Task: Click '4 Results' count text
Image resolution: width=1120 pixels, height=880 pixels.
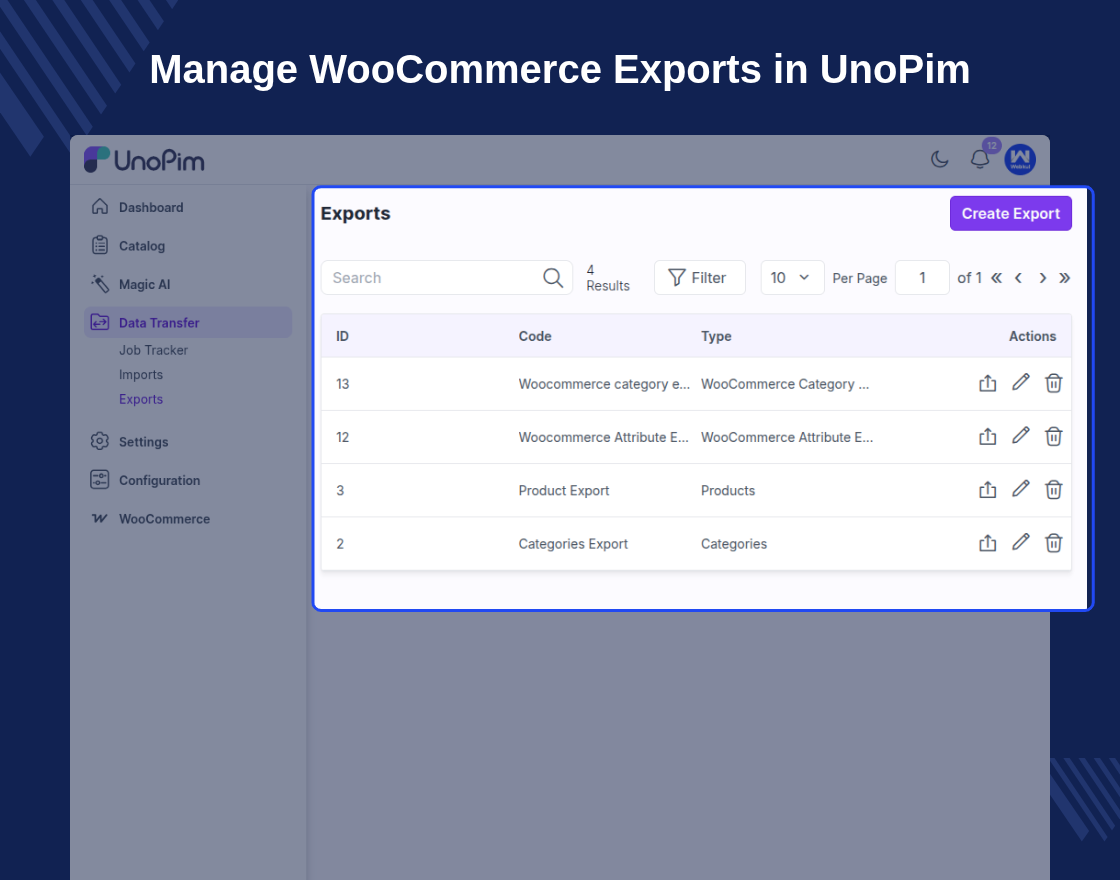Action: pos(608,278)
